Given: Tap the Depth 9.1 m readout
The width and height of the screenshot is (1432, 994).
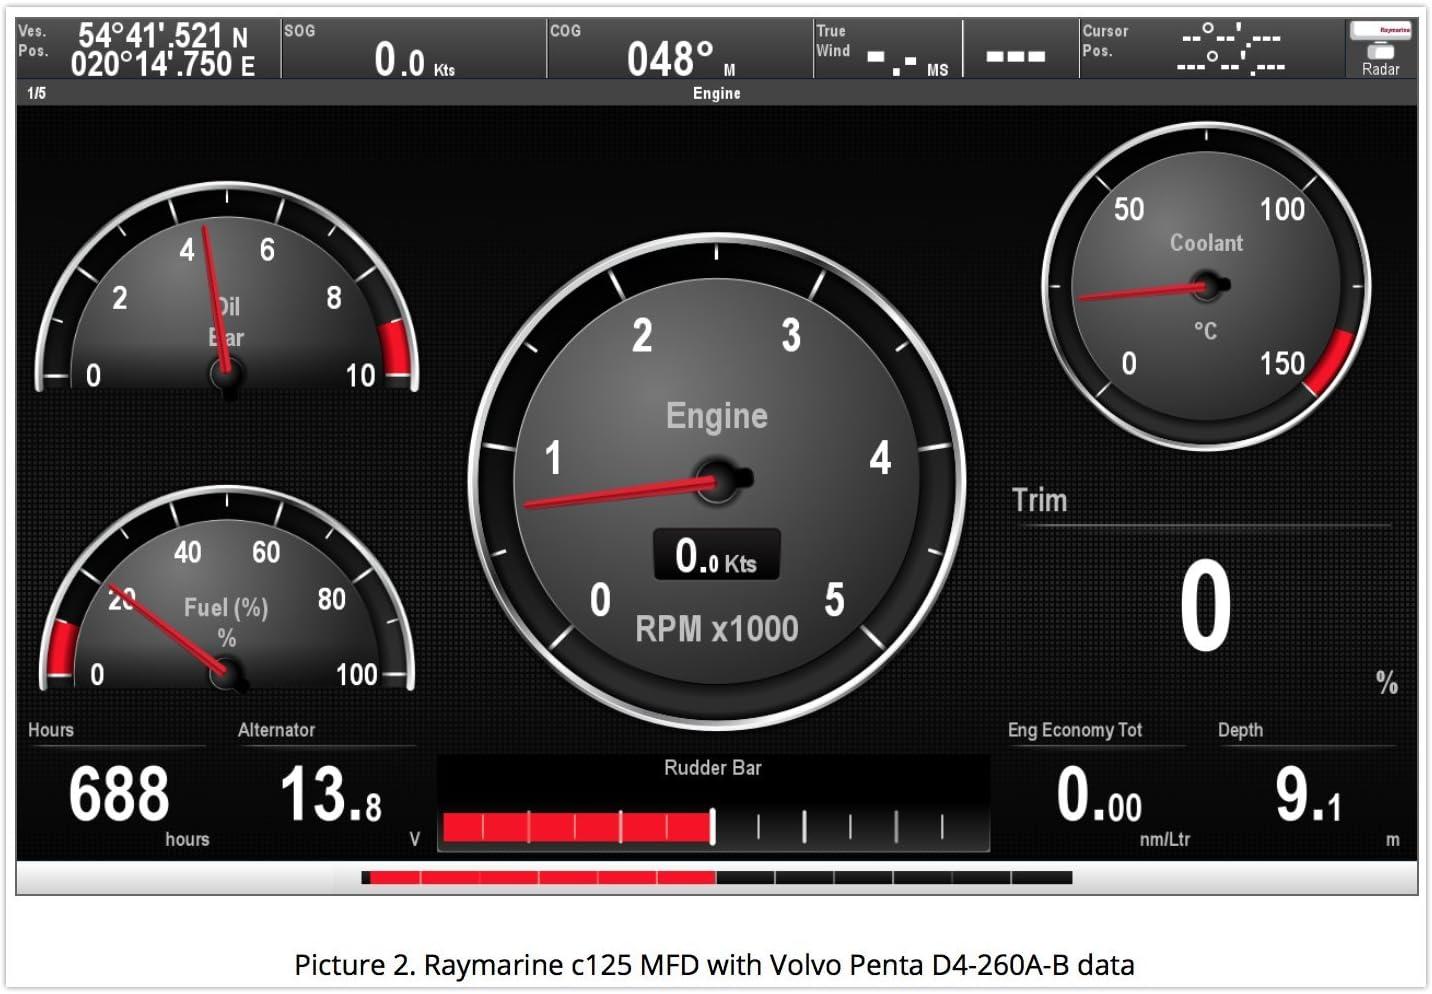Looking at the screenshot, I should click(1307, 795).
